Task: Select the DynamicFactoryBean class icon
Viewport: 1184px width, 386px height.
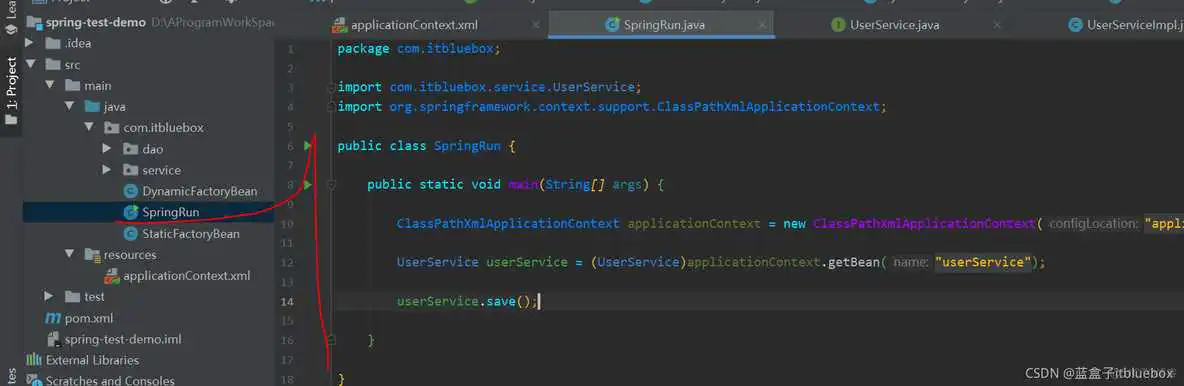Action: coord(130,191)
